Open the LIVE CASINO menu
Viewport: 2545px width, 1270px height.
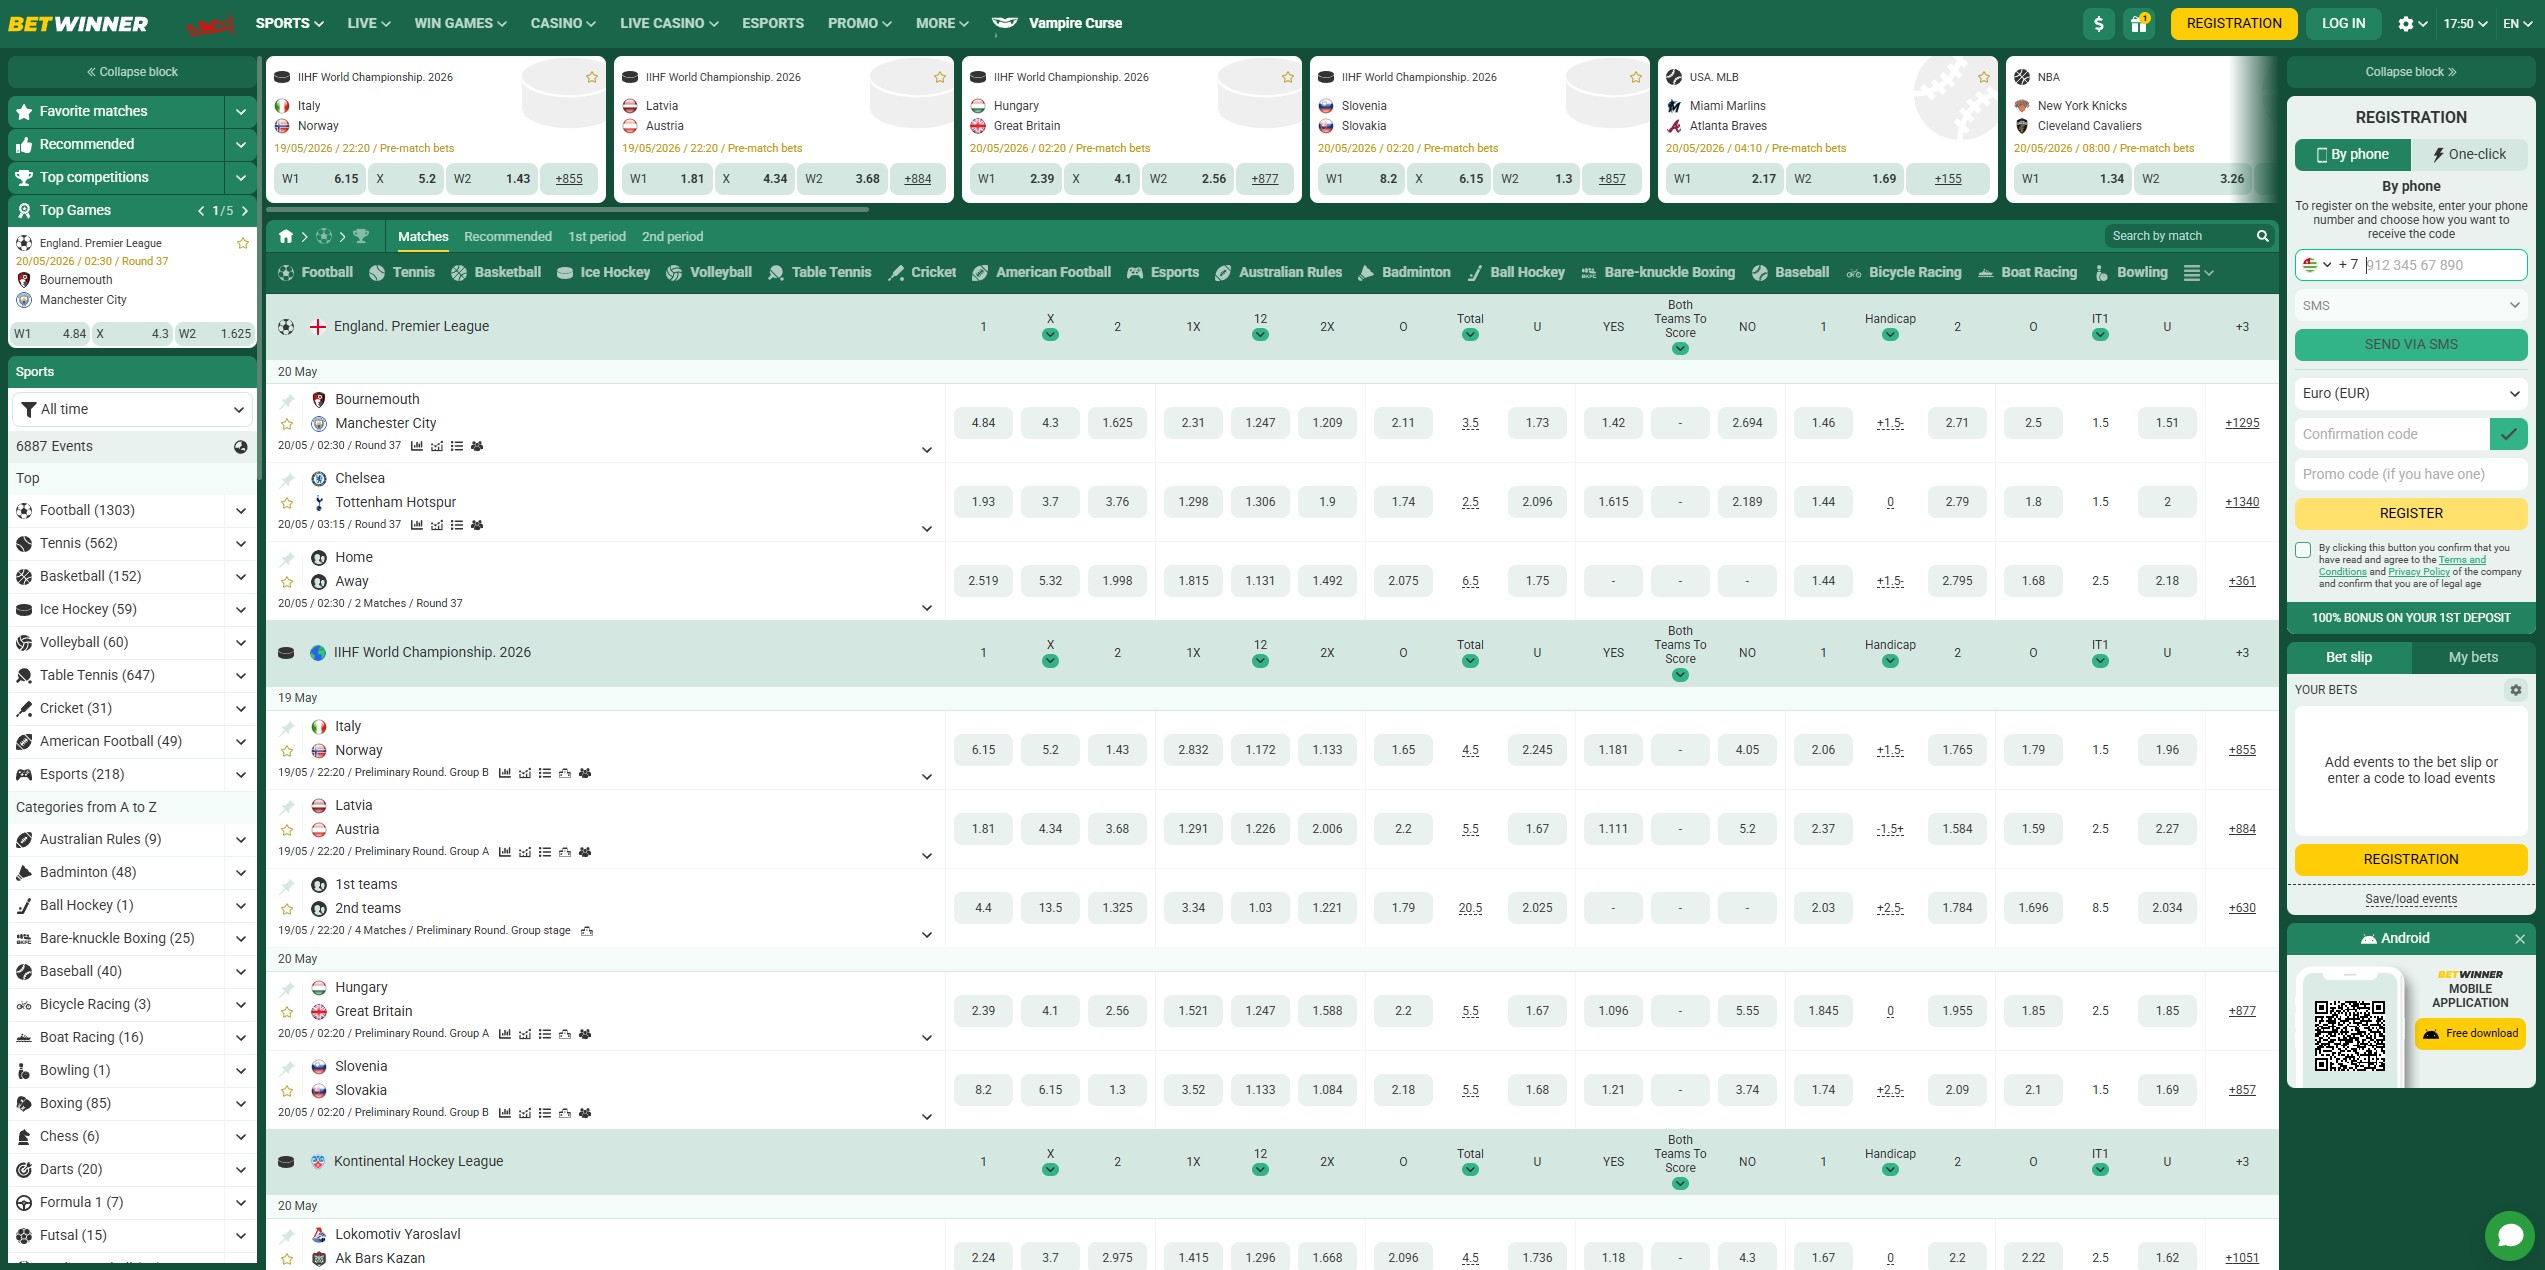pyautogui.click(x=669, y=24)
